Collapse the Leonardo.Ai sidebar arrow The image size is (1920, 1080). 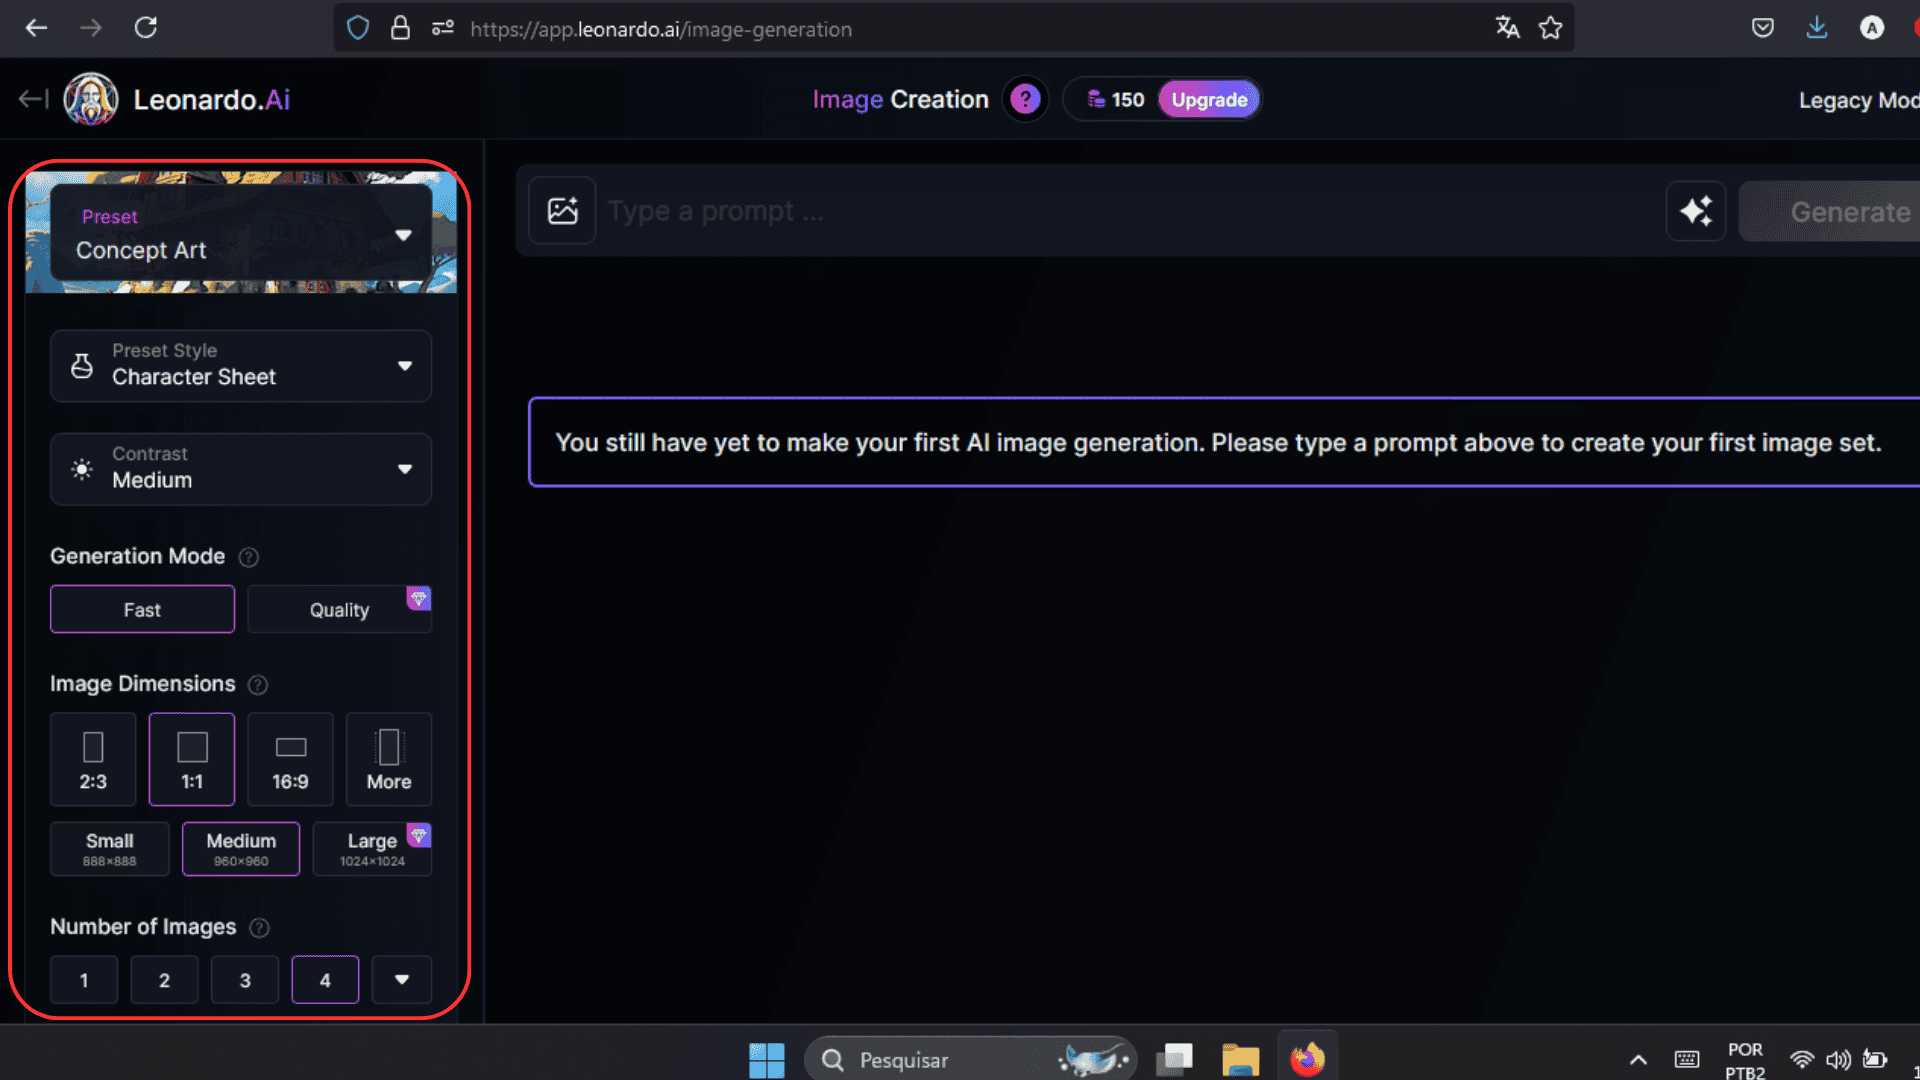[33, 98]
